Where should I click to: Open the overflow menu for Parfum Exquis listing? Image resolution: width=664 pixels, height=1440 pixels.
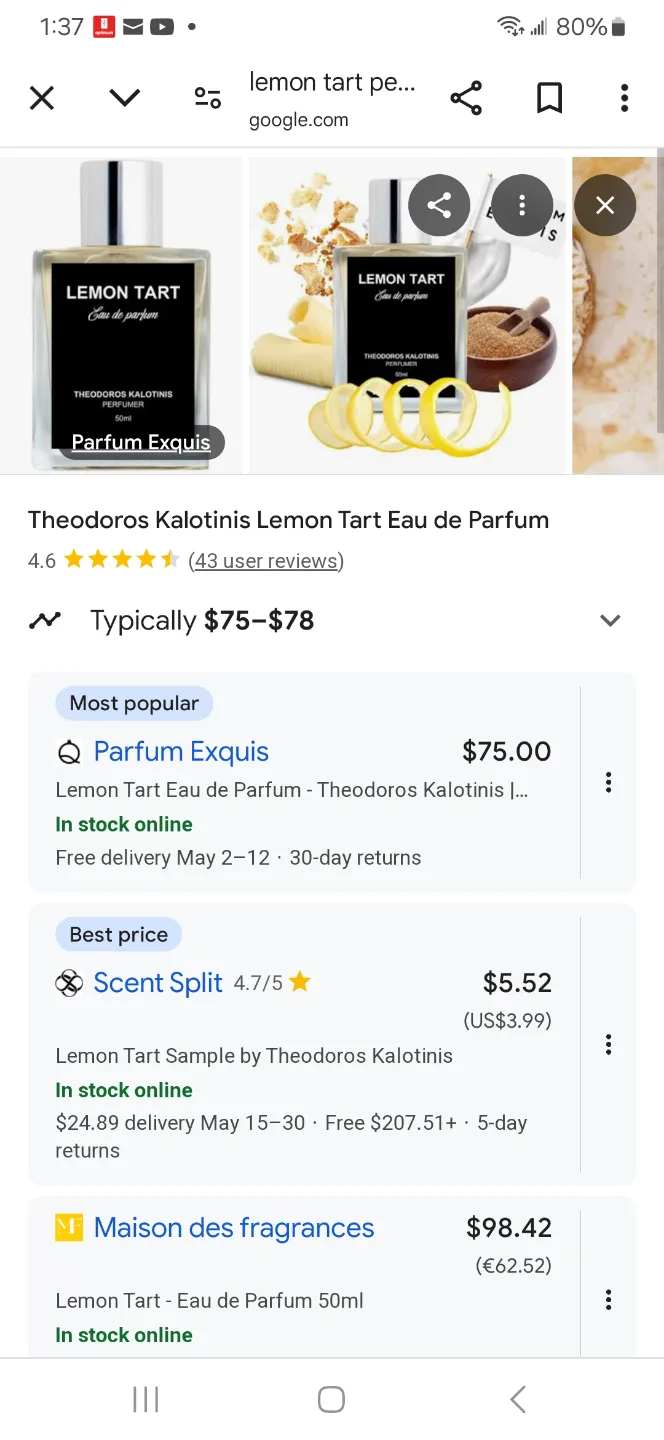coord(608,782)
